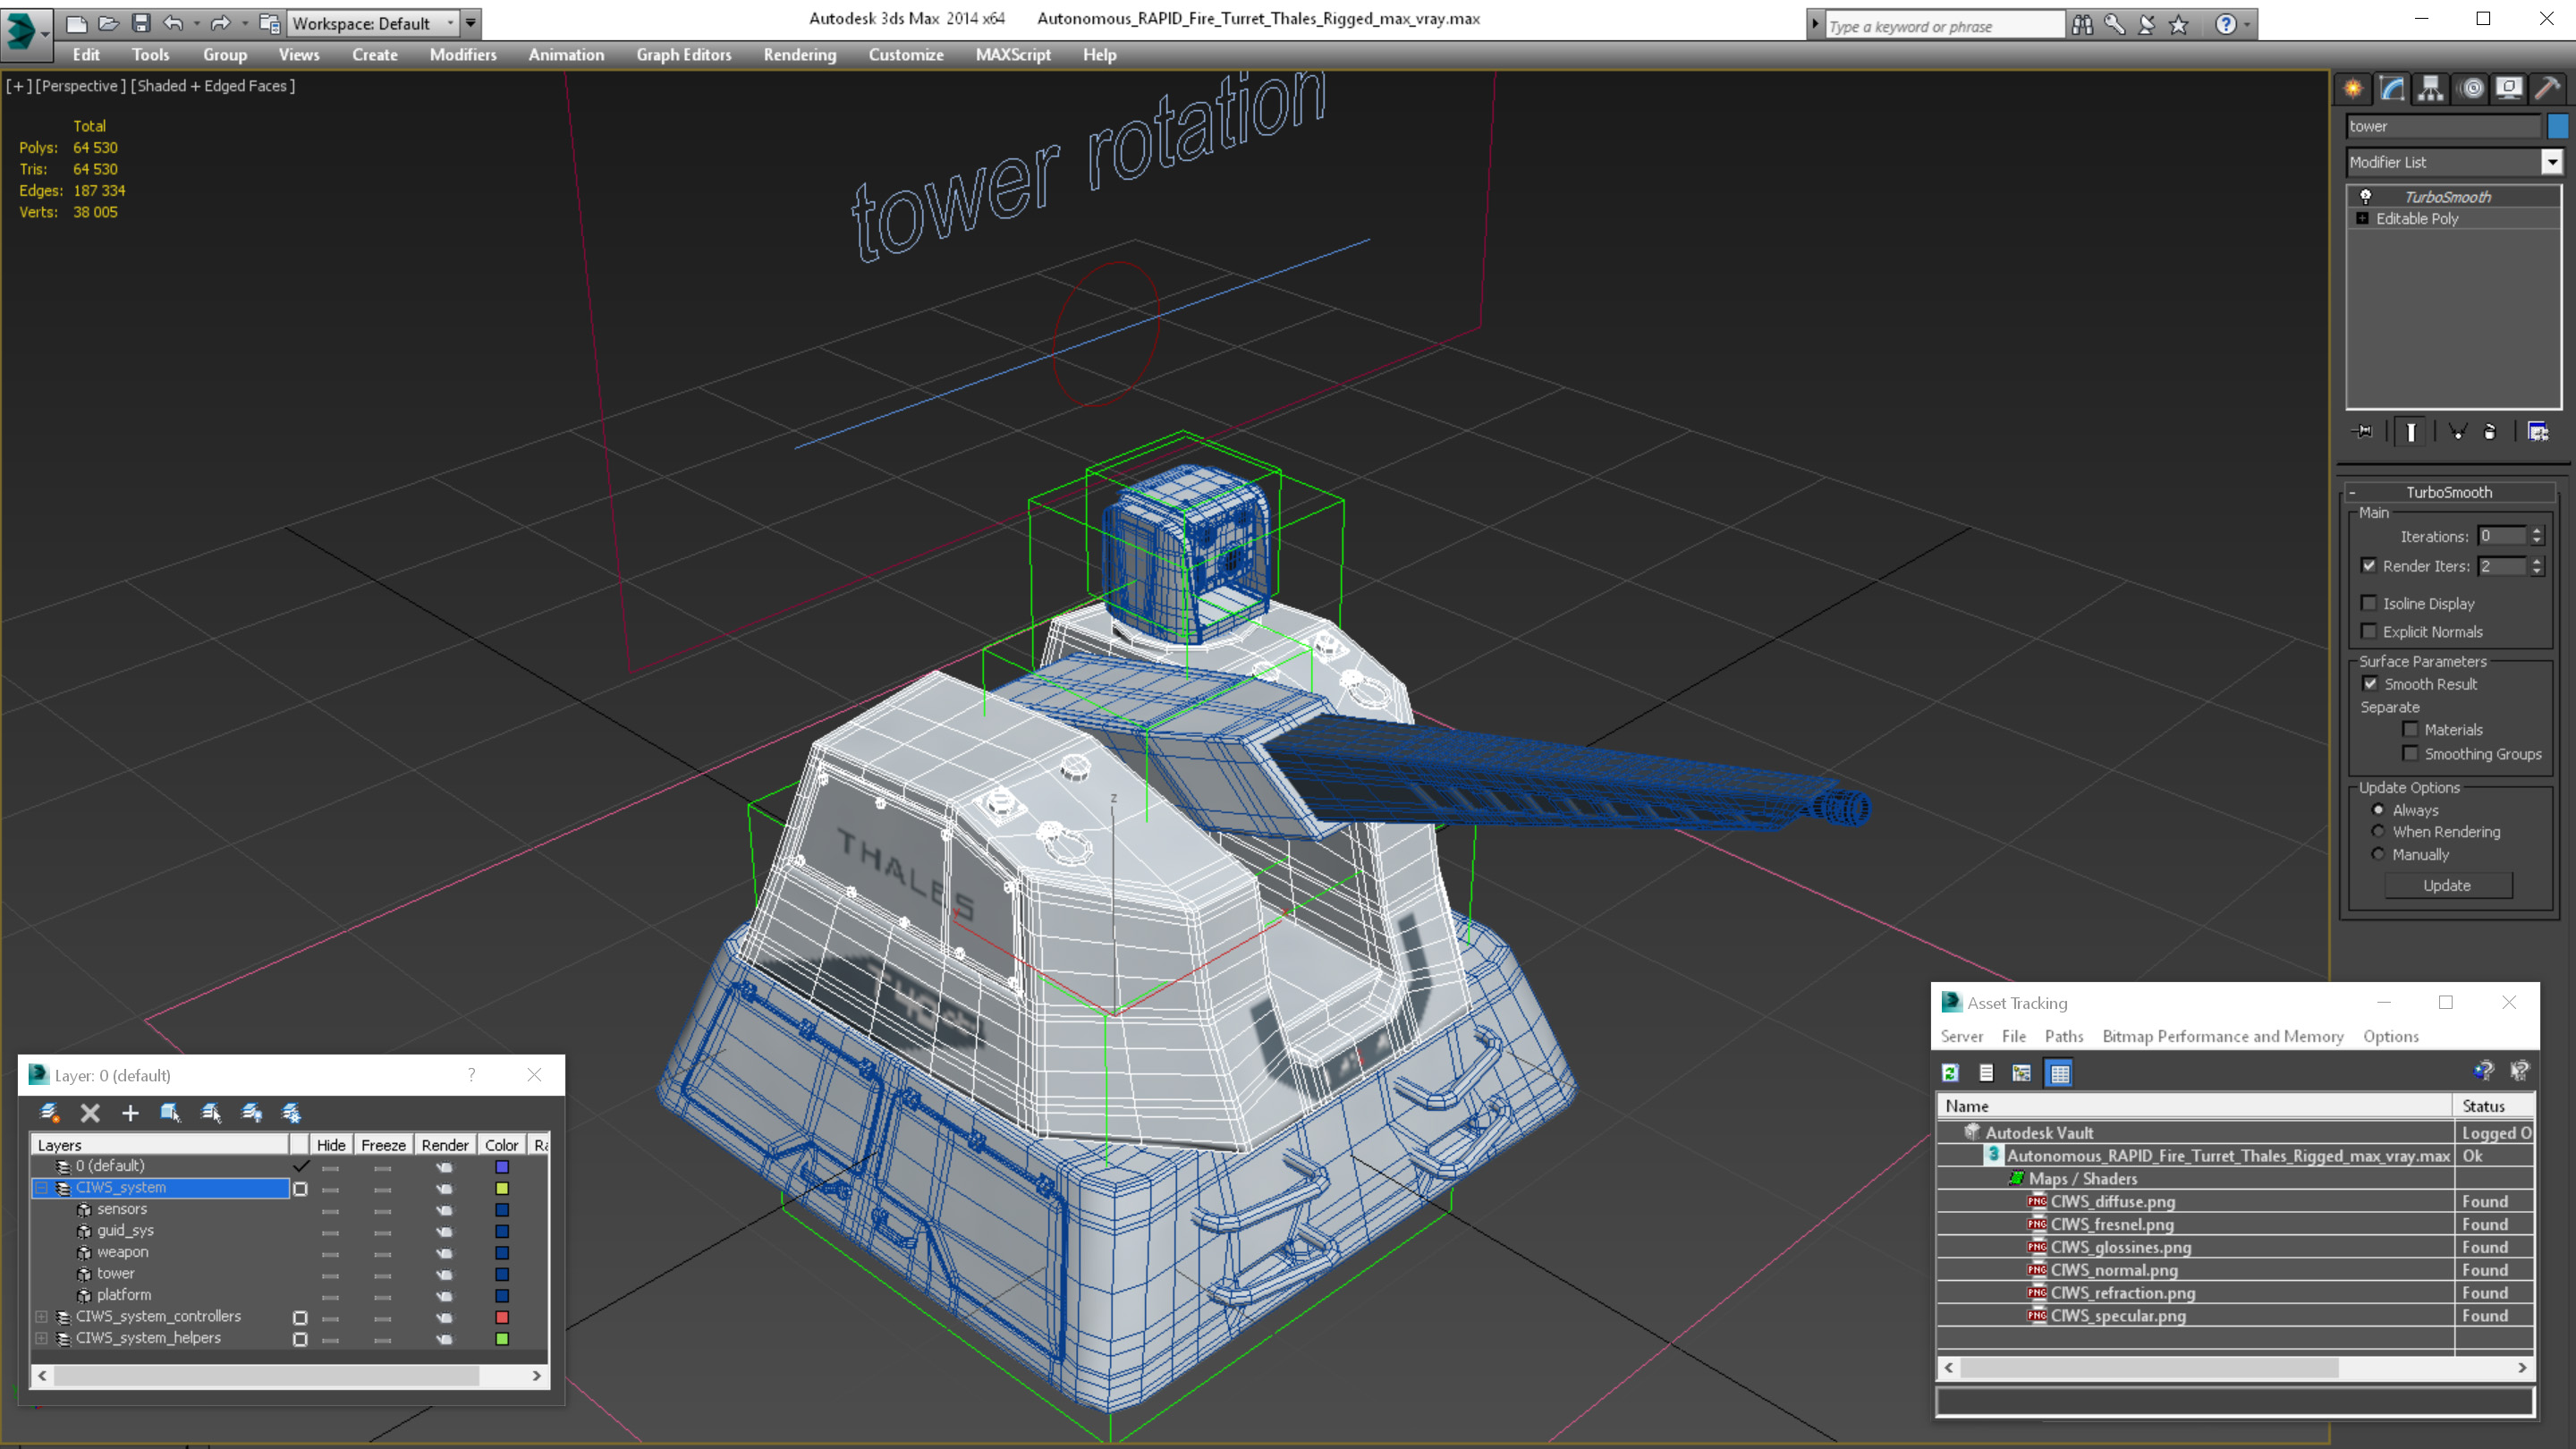Open the Motion command panel tab
Screen dimensions: 2576x1449
click(2471, 88)
